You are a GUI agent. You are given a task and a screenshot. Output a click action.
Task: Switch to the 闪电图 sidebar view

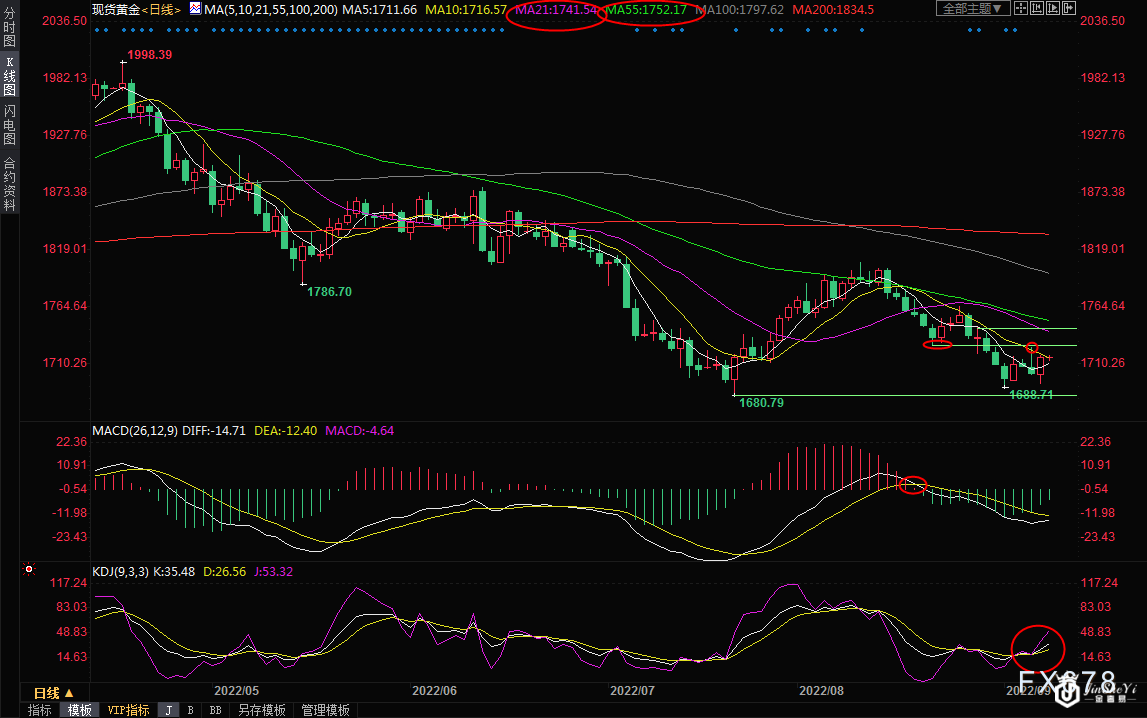point(9,124)
